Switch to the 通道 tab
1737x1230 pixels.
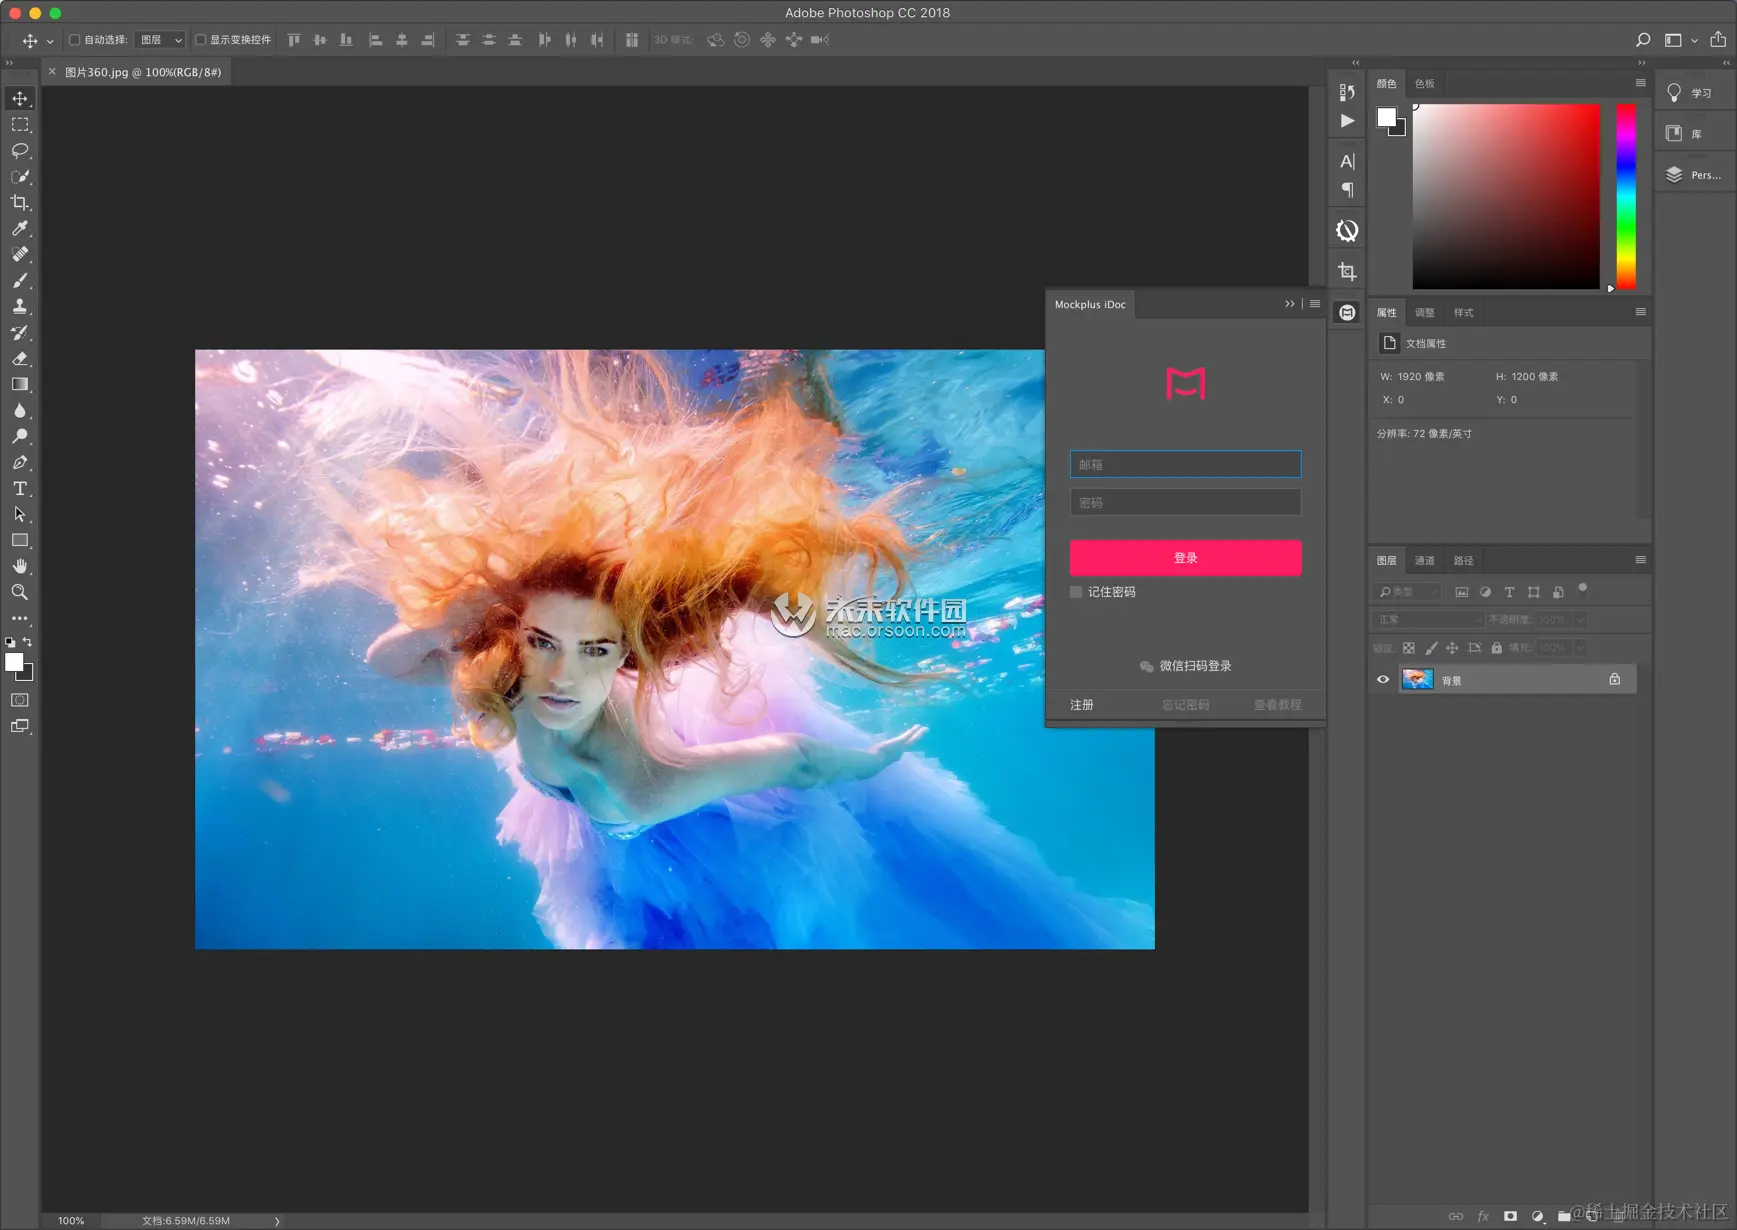pos(1425,561)
